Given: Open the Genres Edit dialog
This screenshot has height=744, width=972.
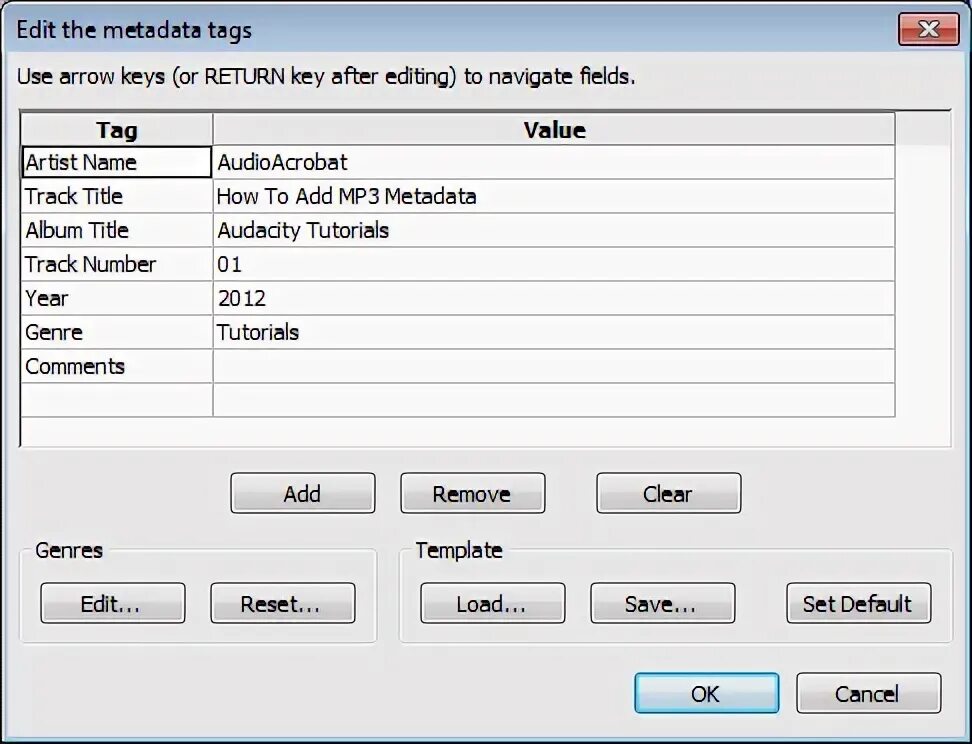Looking at the screenshot, I should click(113, 603).
